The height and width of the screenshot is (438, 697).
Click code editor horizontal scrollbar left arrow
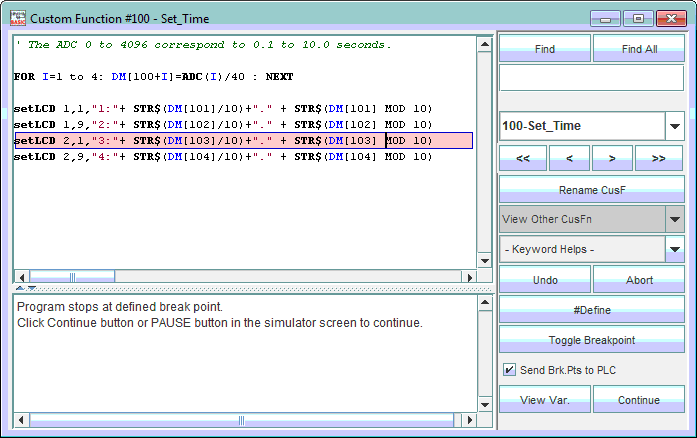pyautogui.click(x=22, y=277)
